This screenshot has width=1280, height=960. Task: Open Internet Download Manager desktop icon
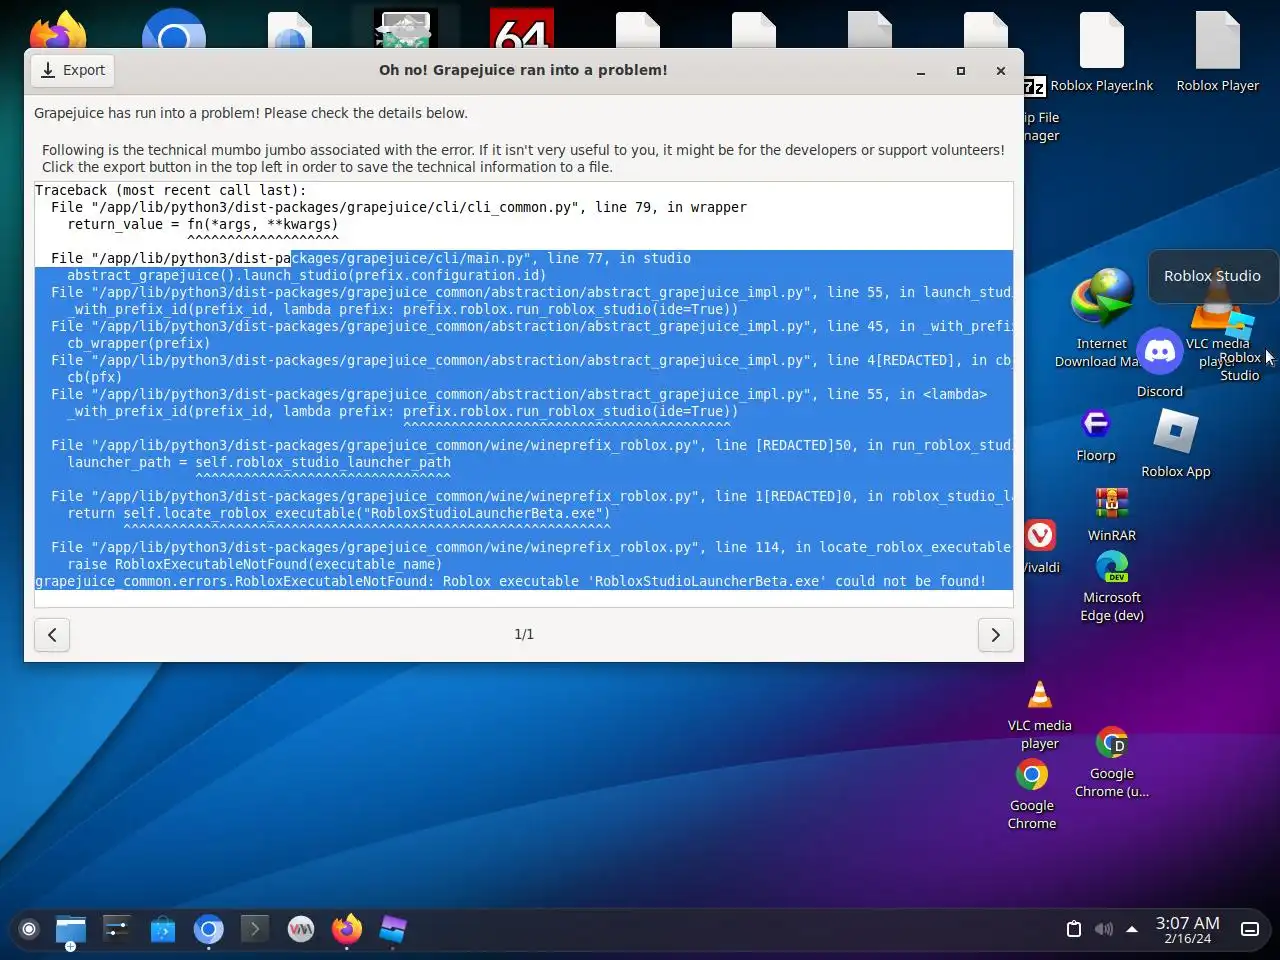coord(1101,318)
